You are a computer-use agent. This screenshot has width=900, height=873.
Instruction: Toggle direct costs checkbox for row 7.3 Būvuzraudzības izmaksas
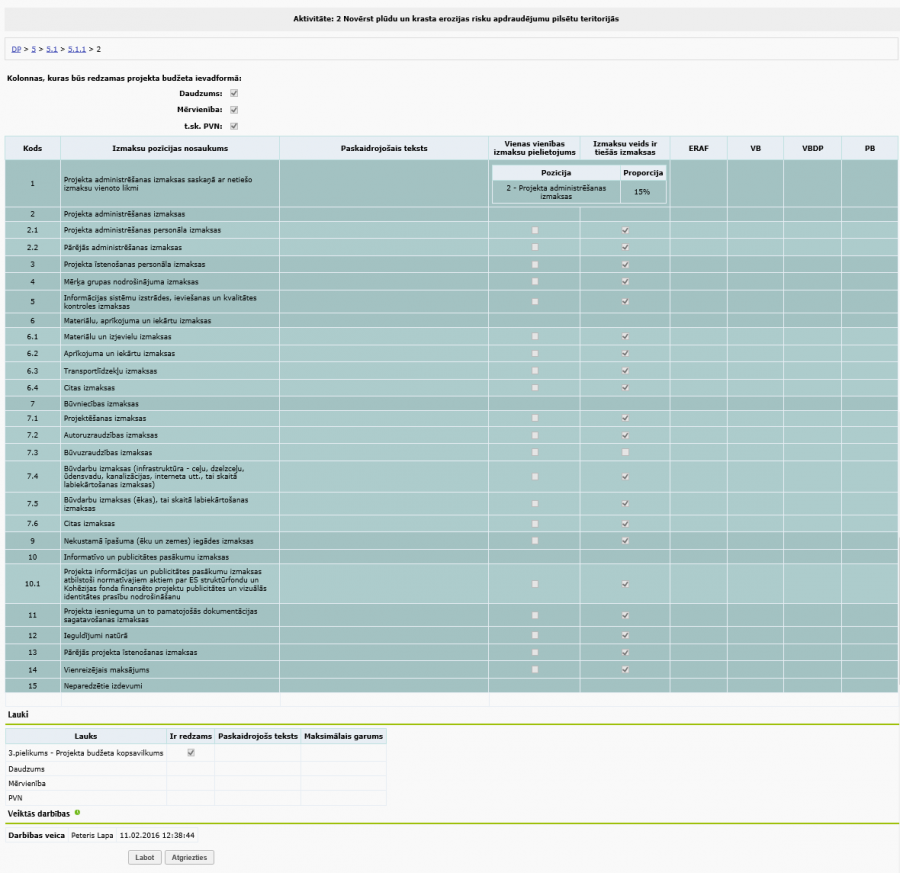pyautogui.click(x=625, y=453)
